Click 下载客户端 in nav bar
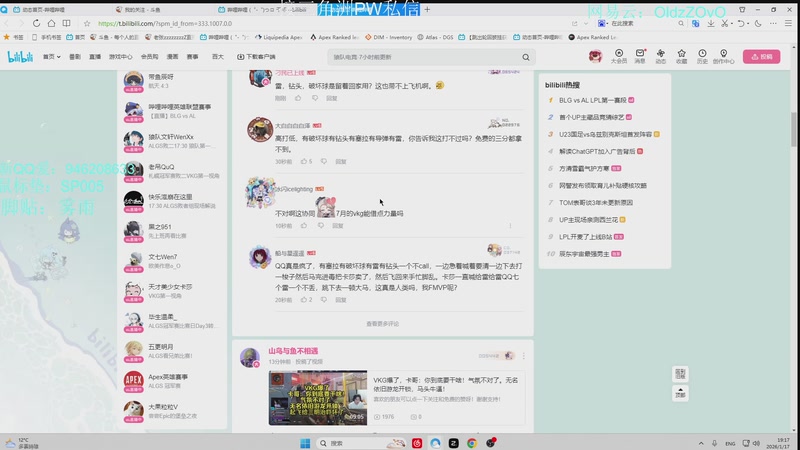The width and height of the screenshot is (800, 450). tap(256, 57)
